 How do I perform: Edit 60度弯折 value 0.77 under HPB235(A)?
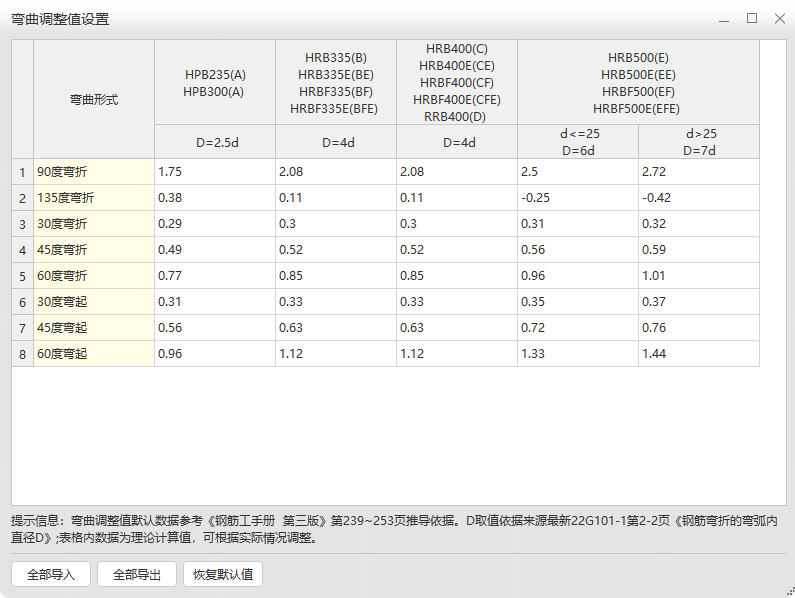coord(215,276)
